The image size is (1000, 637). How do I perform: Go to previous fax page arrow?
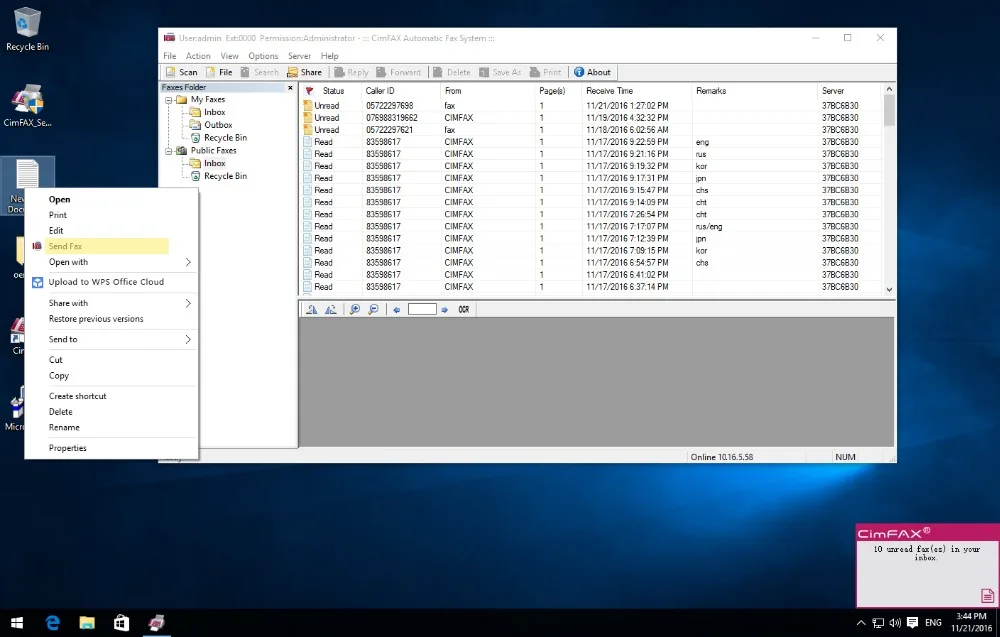397,310
